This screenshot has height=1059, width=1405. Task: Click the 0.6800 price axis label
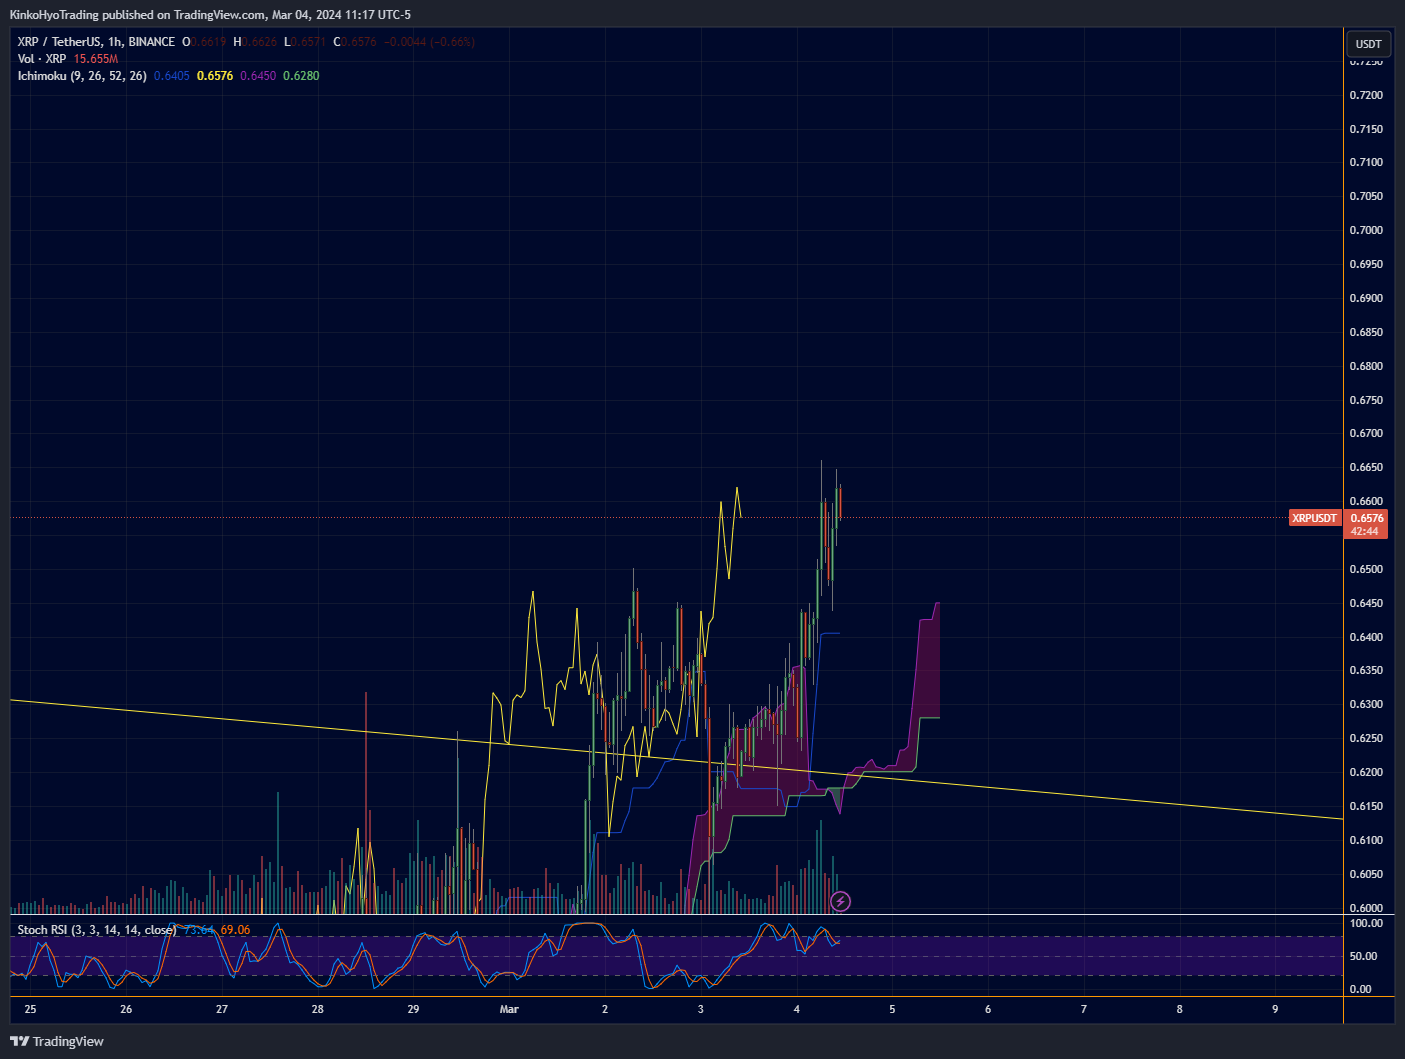pyautogui.click(x=1366, y=366)
